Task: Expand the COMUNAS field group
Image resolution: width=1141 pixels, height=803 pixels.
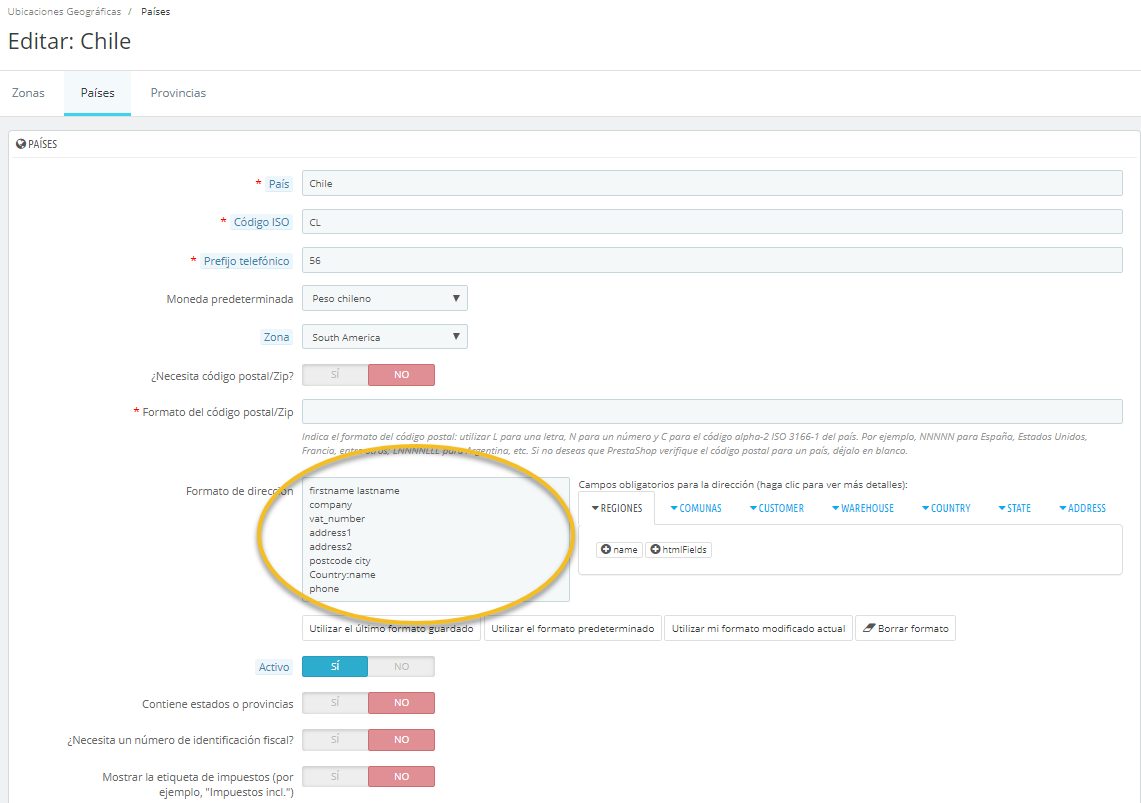Action: [696, 508]
